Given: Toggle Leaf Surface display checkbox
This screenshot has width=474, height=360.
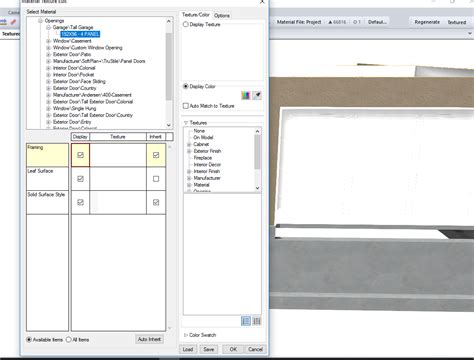Looking at the screenshot, I should pos(80,179).
